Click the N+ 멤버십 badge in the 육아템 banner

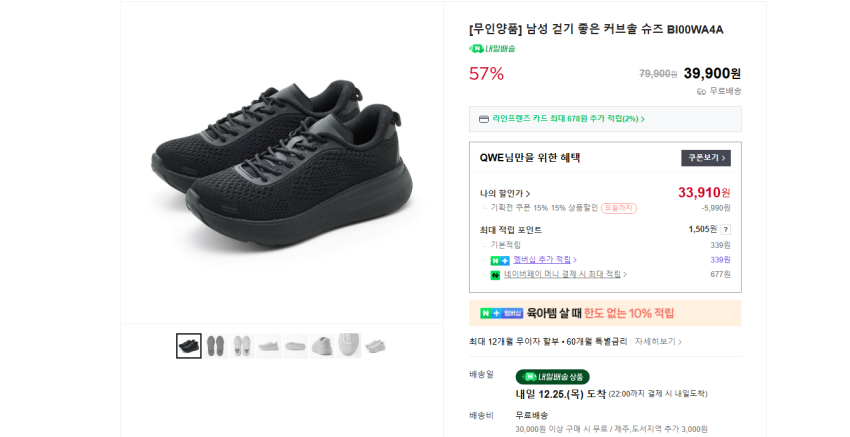[x=501, y=313]
